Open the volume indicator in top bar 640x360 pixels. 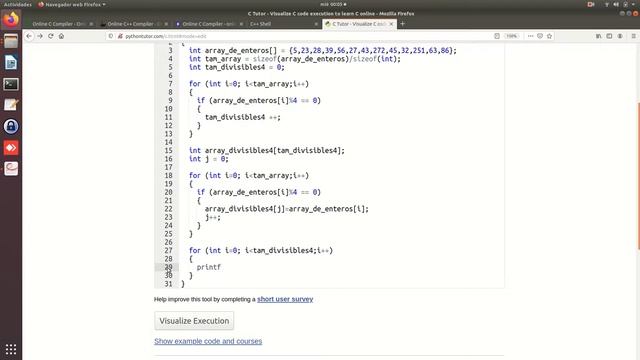[x=616, y=4]
